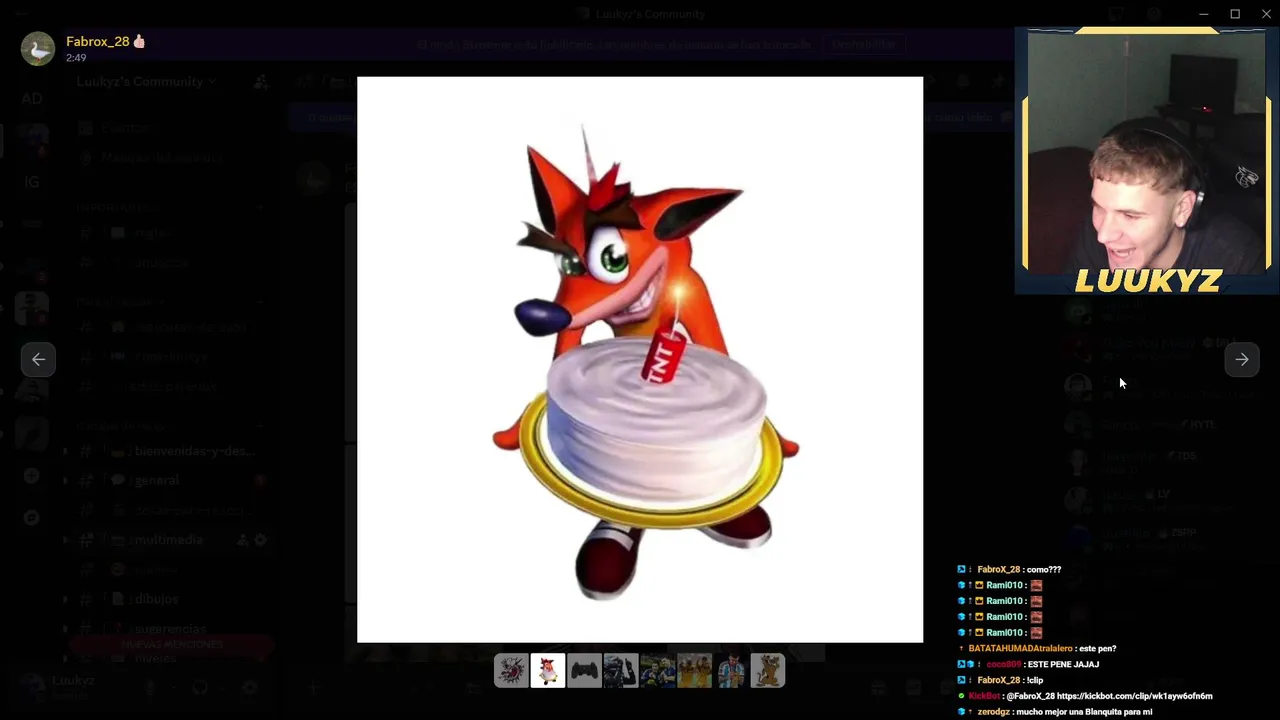Minimize the Discord window
Image resolution: width=1280 pixels, height=720 pixels.
point(1204,14)
